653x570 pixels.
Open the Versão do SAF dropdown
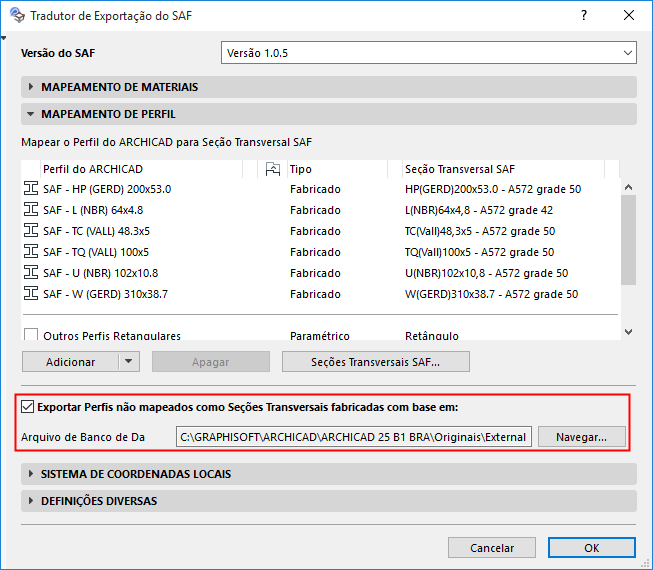point(429,52)
